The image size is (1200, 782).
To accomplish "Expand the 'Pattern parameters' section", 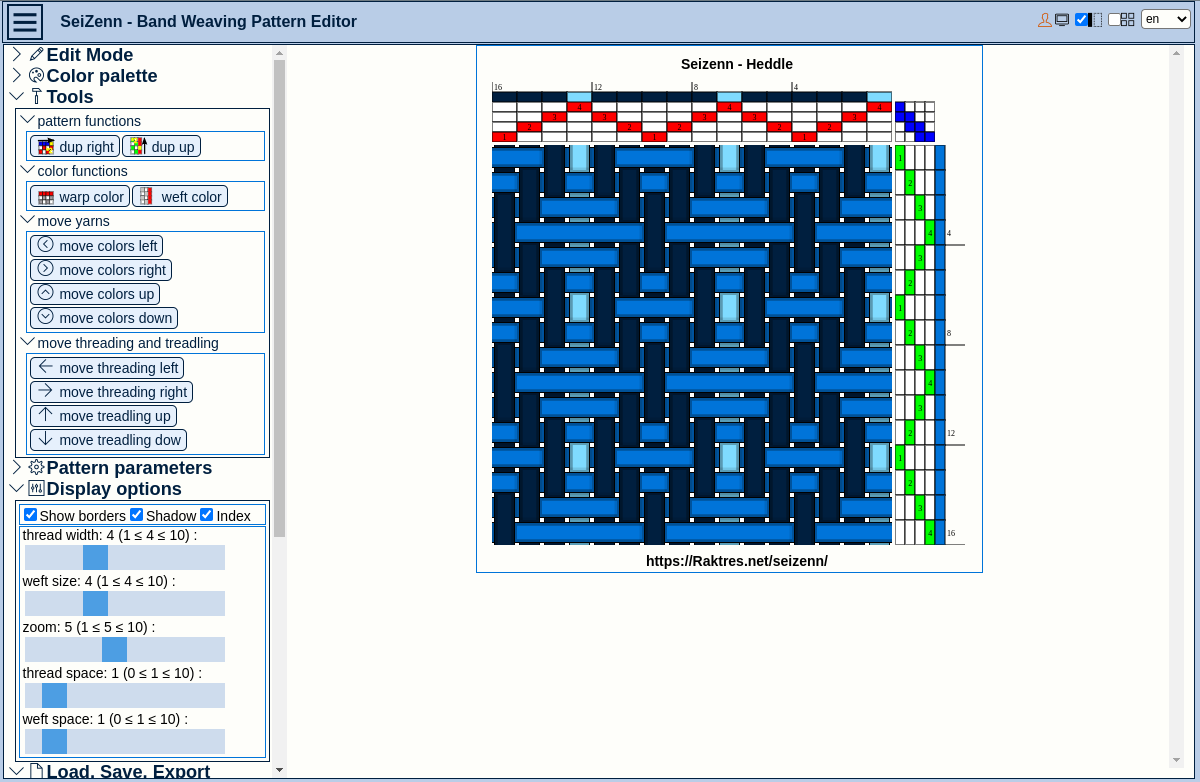I will [16, 466].
